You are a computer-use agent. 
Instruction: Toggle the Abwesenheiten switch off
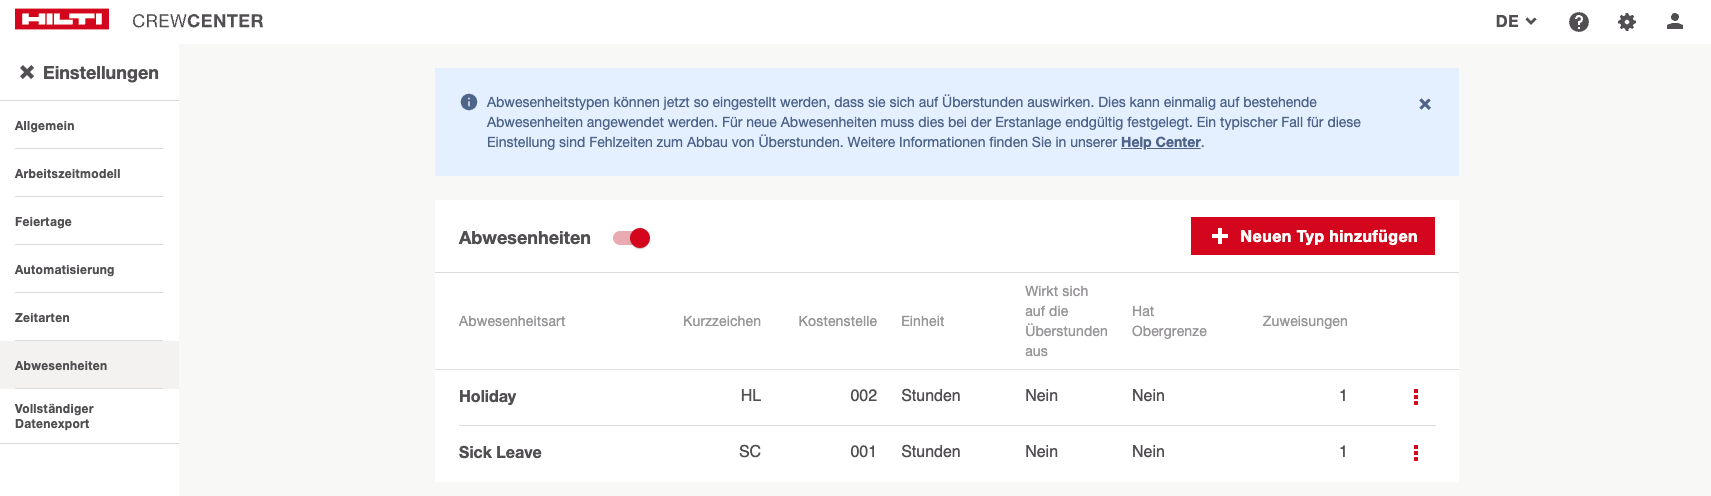coord(632,238)
